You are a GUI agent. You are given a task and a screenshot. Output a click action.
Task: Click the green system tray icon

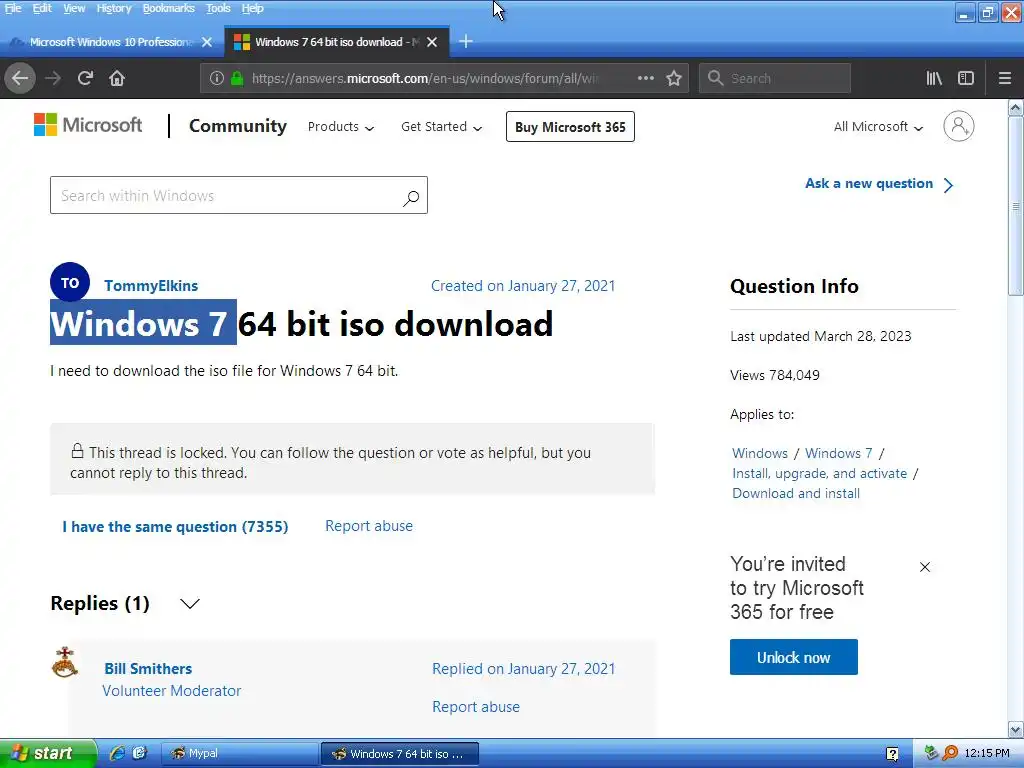(x=931, y=753)
